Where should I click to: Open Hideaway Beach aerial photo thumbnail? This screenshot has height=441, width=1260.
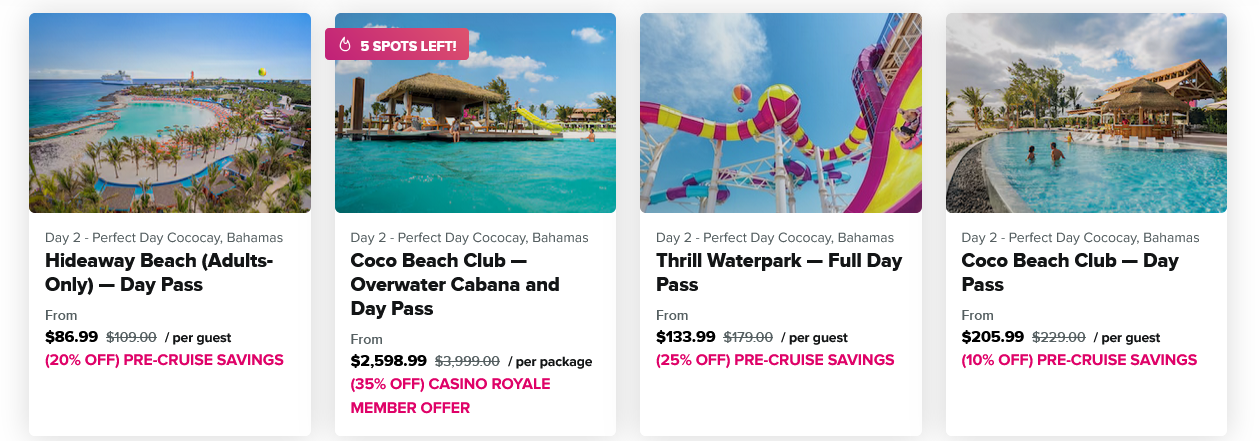170,113
